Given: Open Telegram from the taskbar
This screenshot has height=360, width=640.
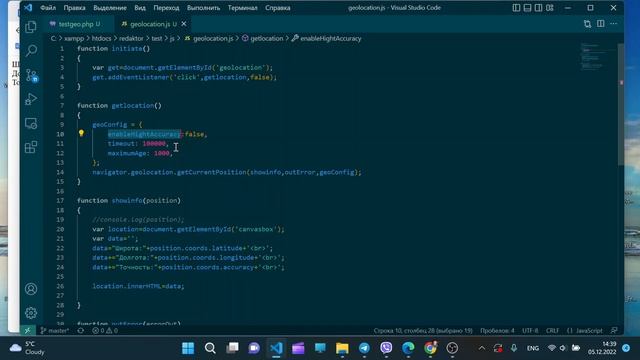Looking at the screenshot, I should [x=364, y=348].
